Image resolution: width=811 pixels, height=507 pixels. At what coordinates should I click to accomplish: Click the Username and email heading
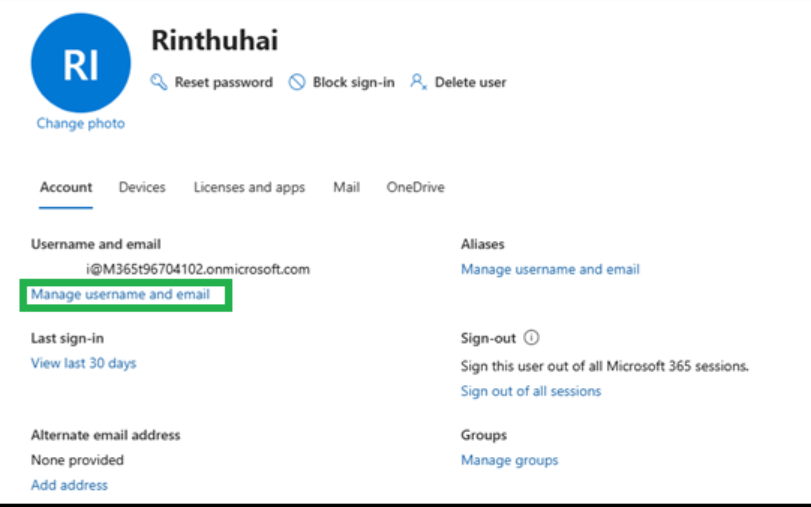point(96,244)
